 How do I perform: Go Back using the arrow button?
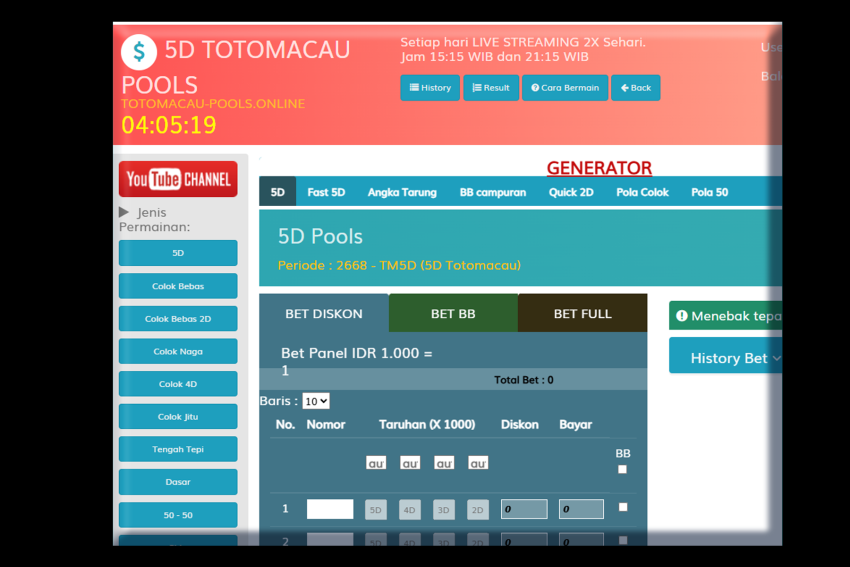pyautogui.click(x=635, y=88)
